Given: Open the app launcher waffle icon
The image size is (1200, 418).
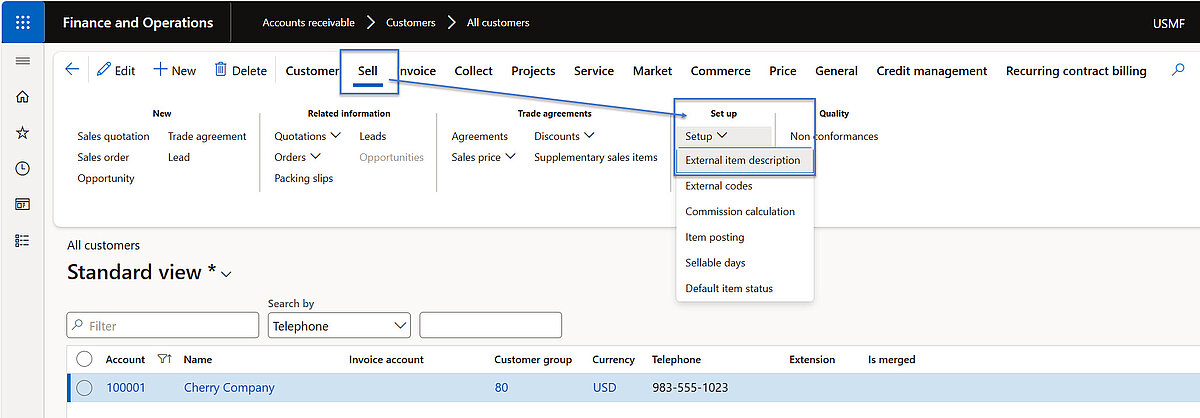Looking at the screenshot, I should point(22,22).
